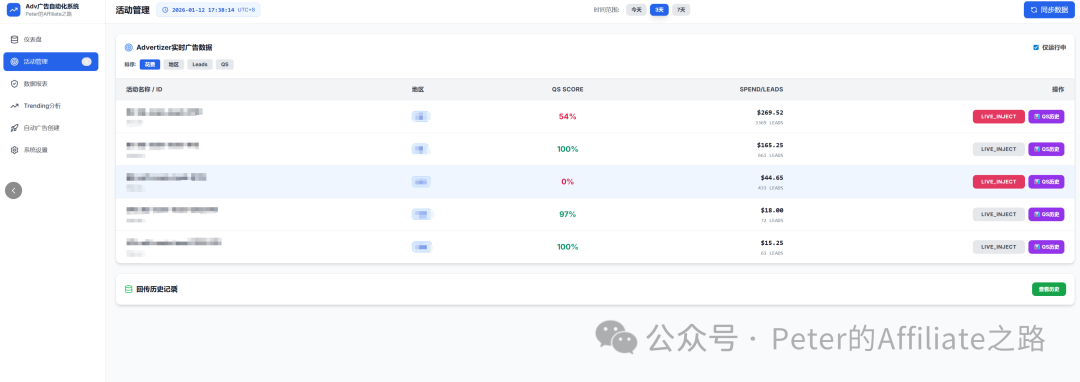The height and width of the screenshot is (382, 1080).
Task: Sort the list by 花费
Action: tap(149, 64)
